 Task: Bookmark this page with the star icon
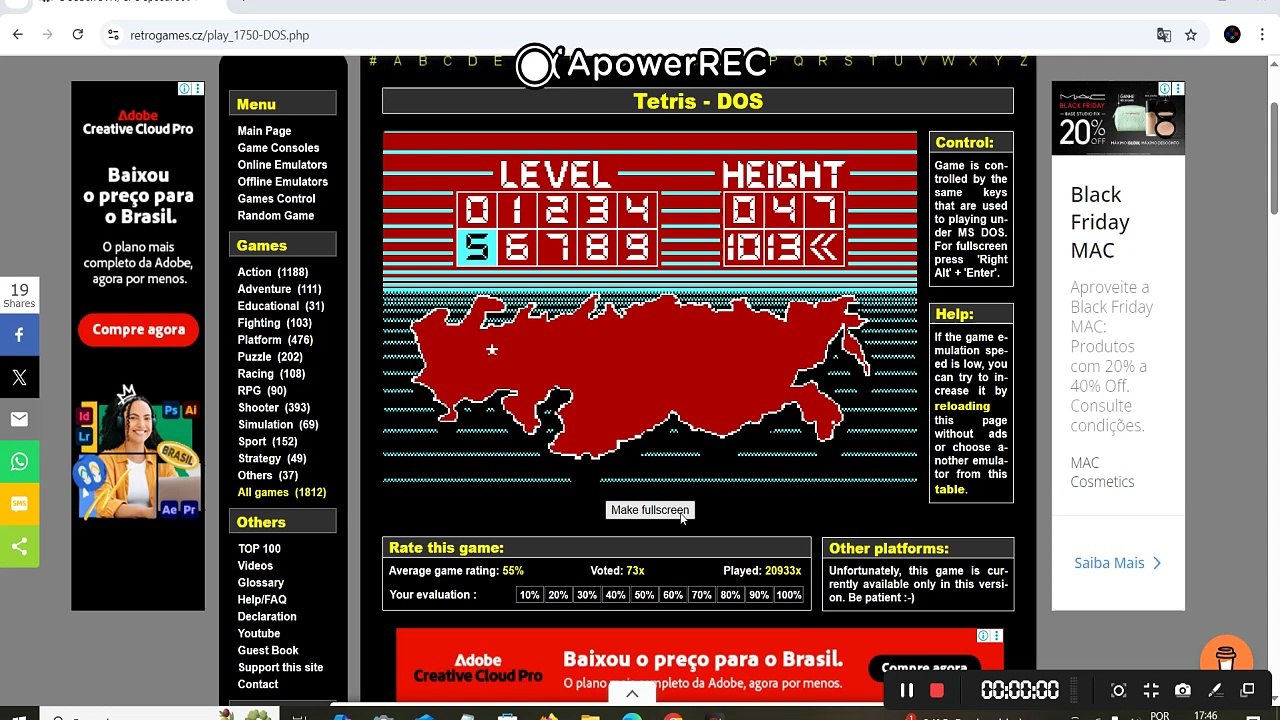click(x=1191, y=35)
